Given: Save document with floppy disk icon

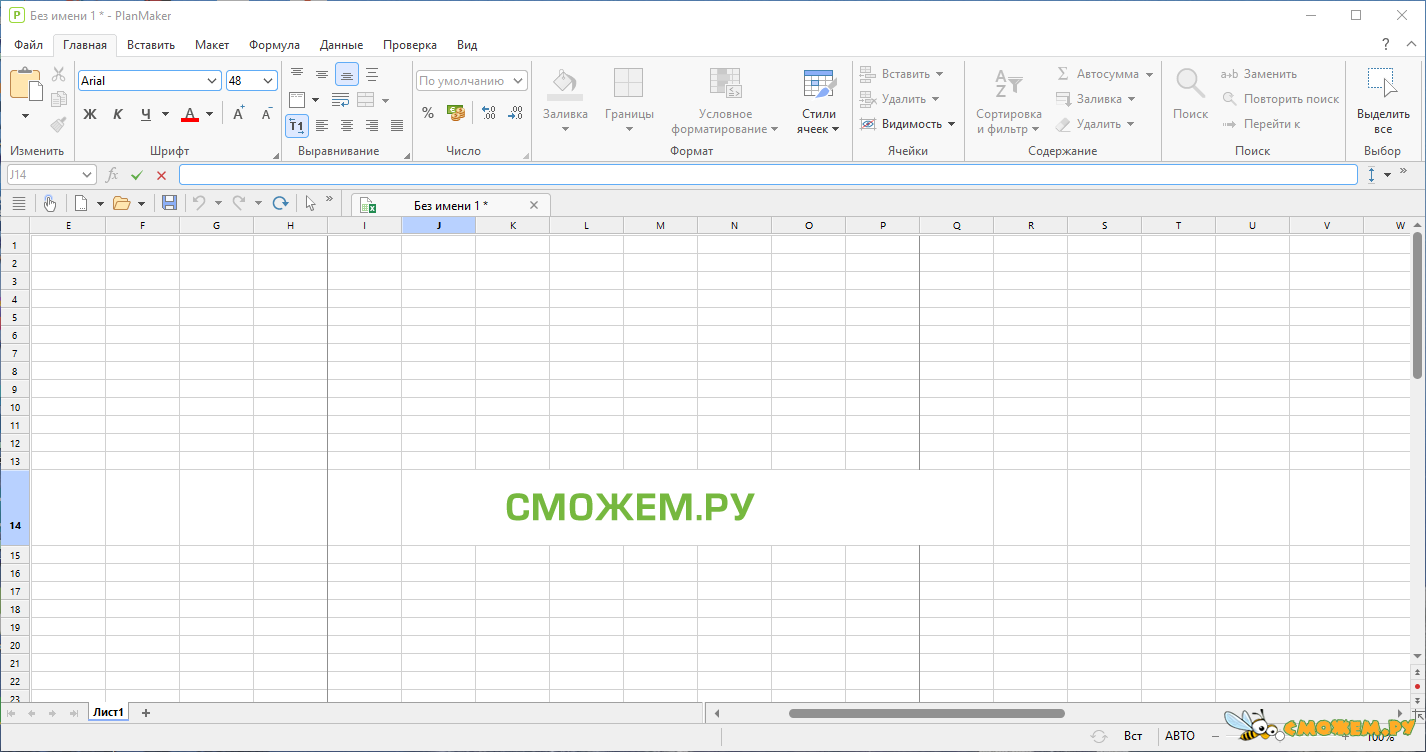Looking at the screenshot, I should (x=169, y=203).
